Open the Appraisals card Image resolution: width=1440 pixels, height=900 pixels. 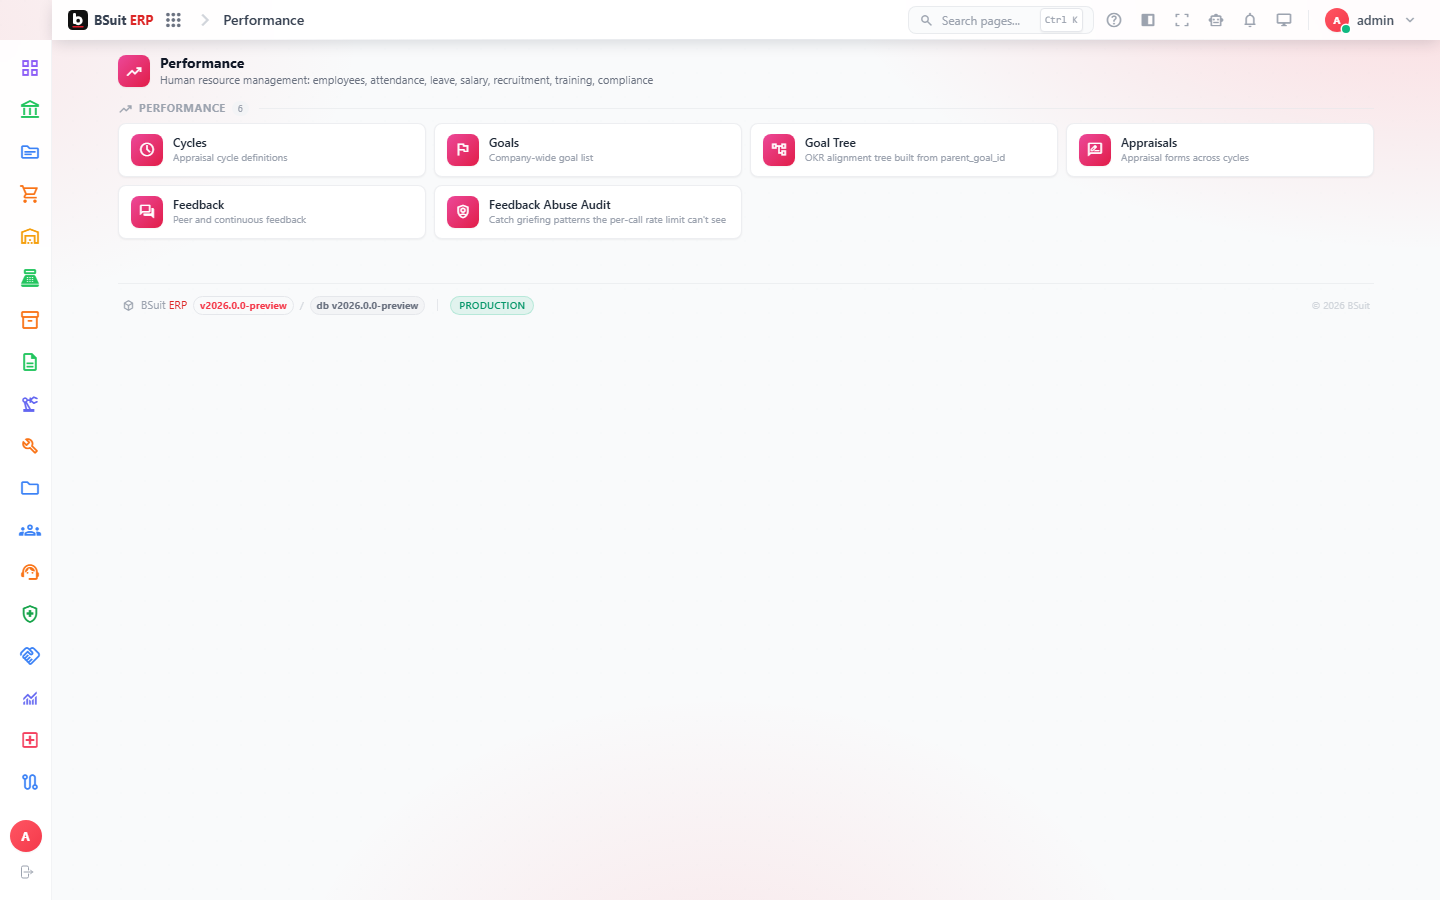pyautogui.click(x=1220, y=150)
